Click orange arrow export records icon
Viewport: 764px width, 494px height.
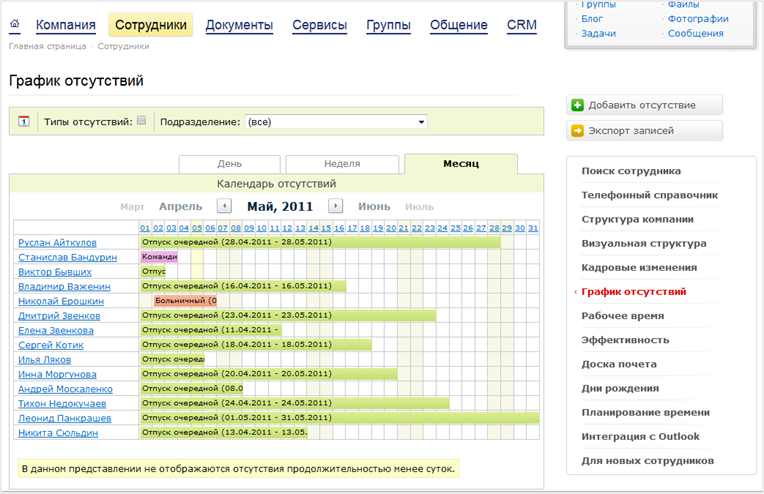(577, 131)
